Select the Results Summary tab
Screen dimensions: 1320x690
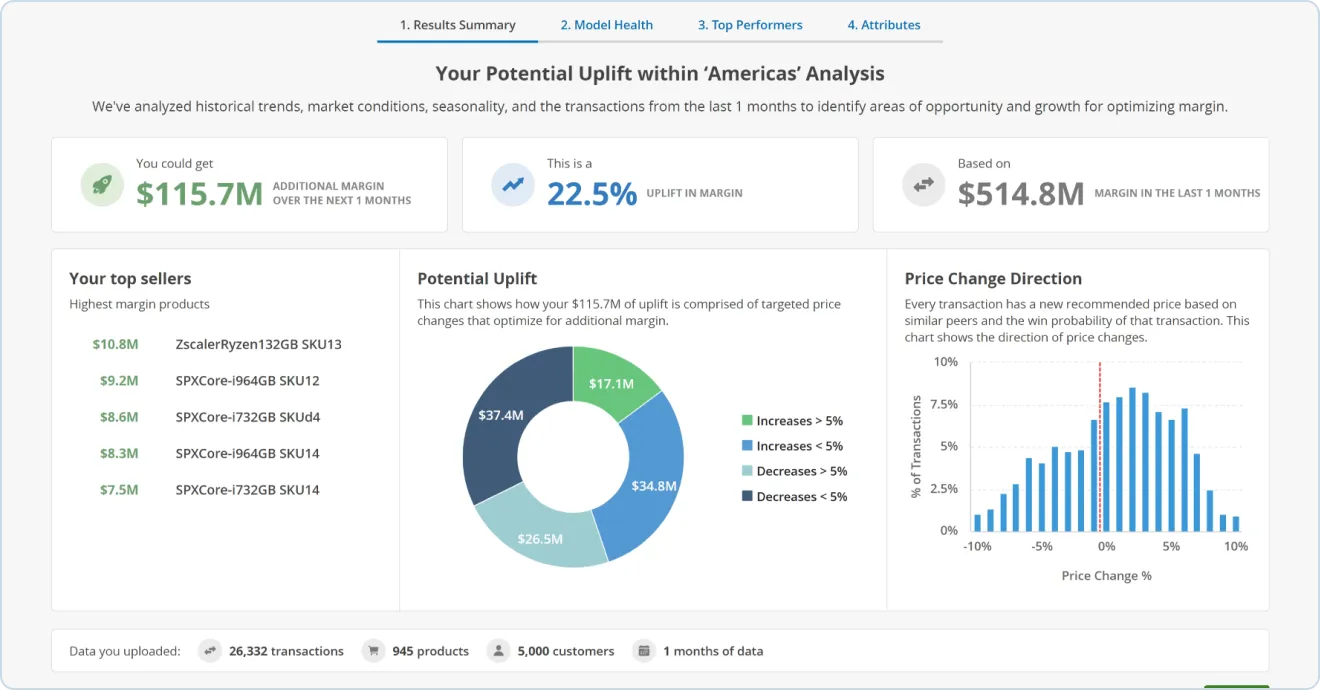point(458,25)
